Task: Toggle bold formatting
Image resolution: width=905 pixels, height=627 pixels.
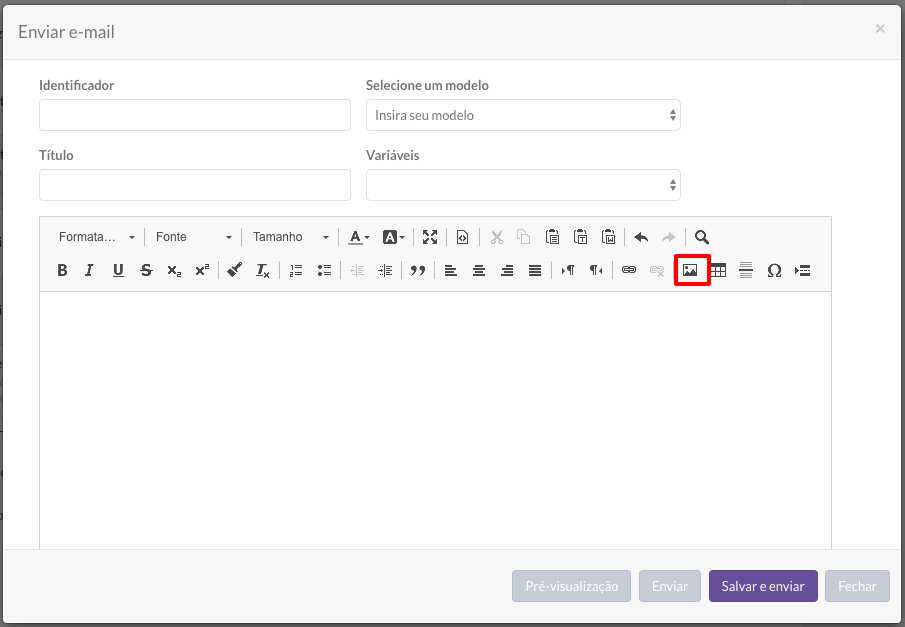Action: [x=62, y=270]
